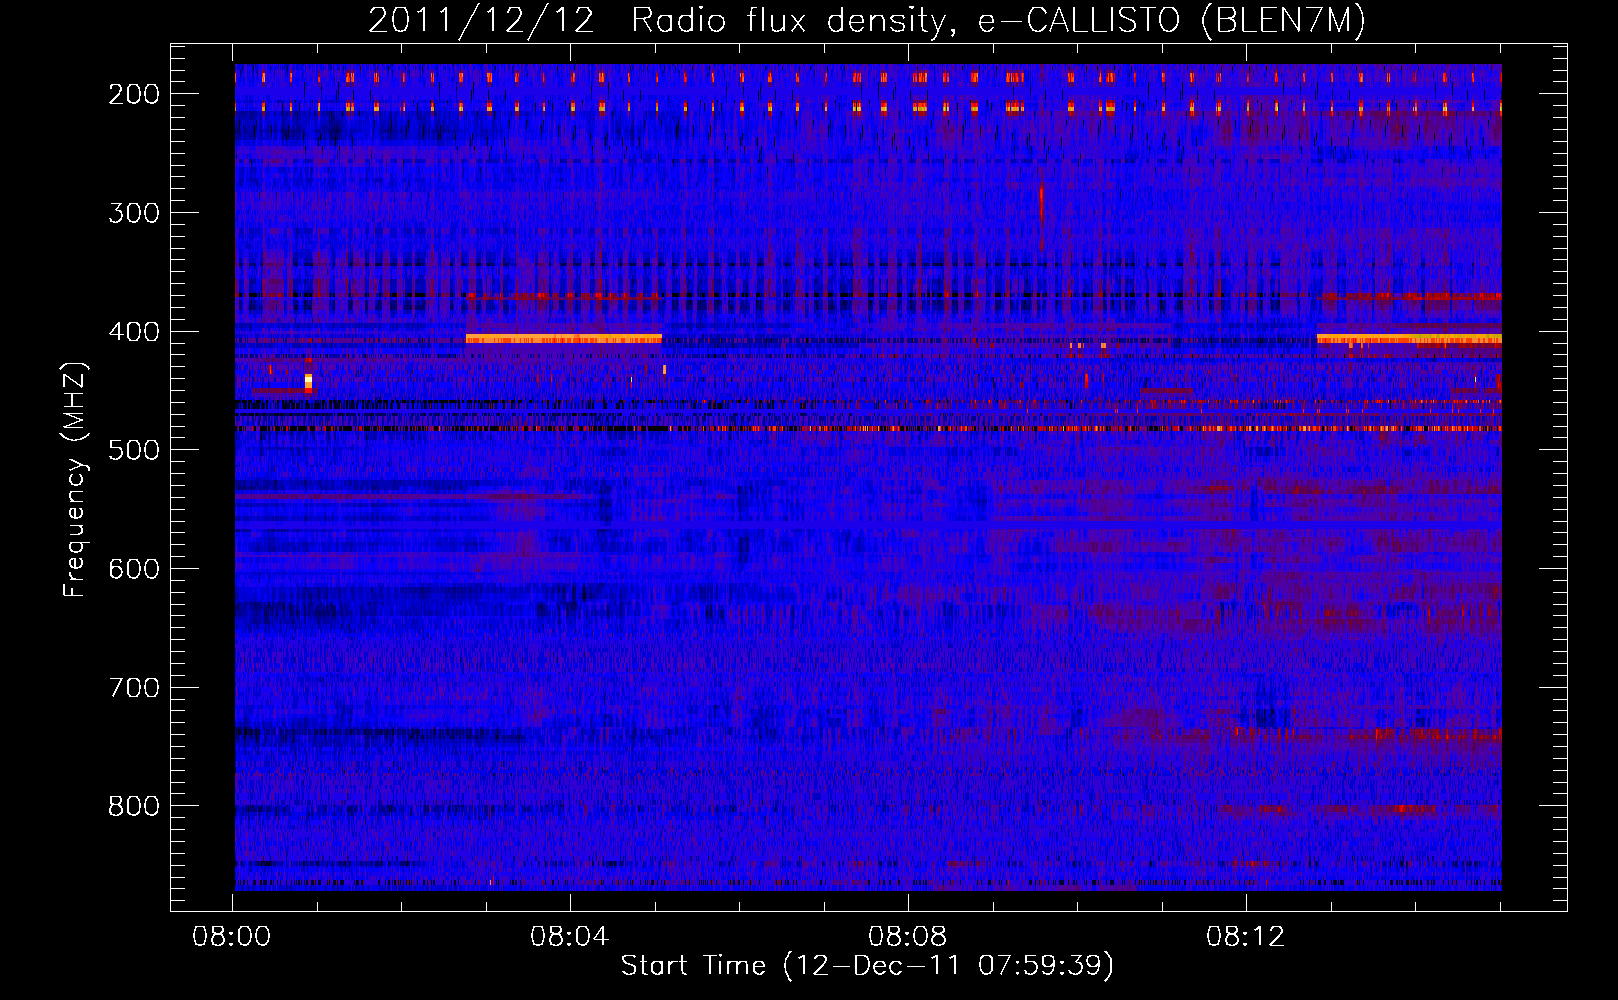Click the 700 frequency axis label
This screenshot has height=1000, width=1618.
click(x=133, y=687)
